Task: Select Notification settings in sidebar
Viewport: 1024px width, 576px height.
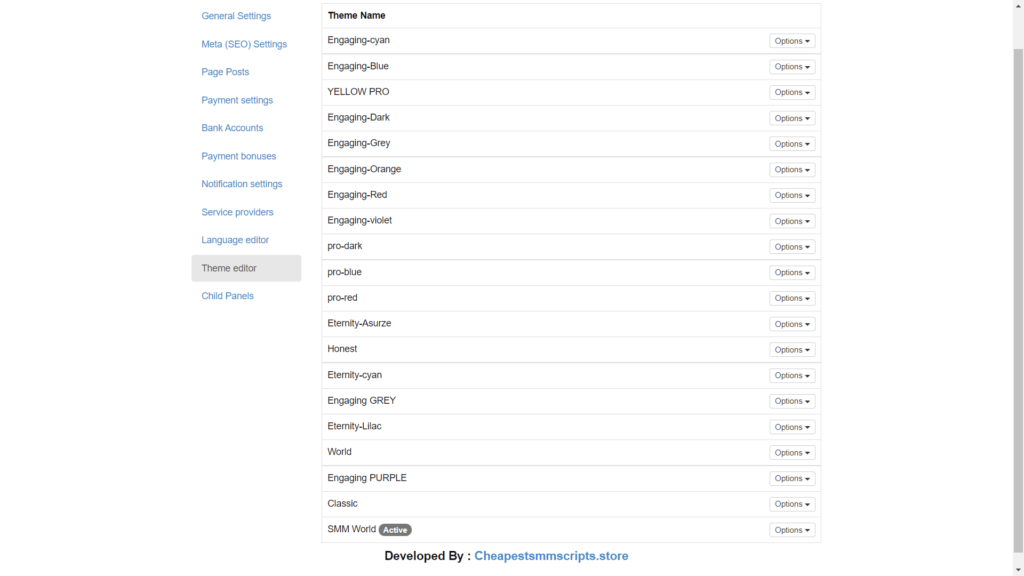Action: (x=242, y=184)
